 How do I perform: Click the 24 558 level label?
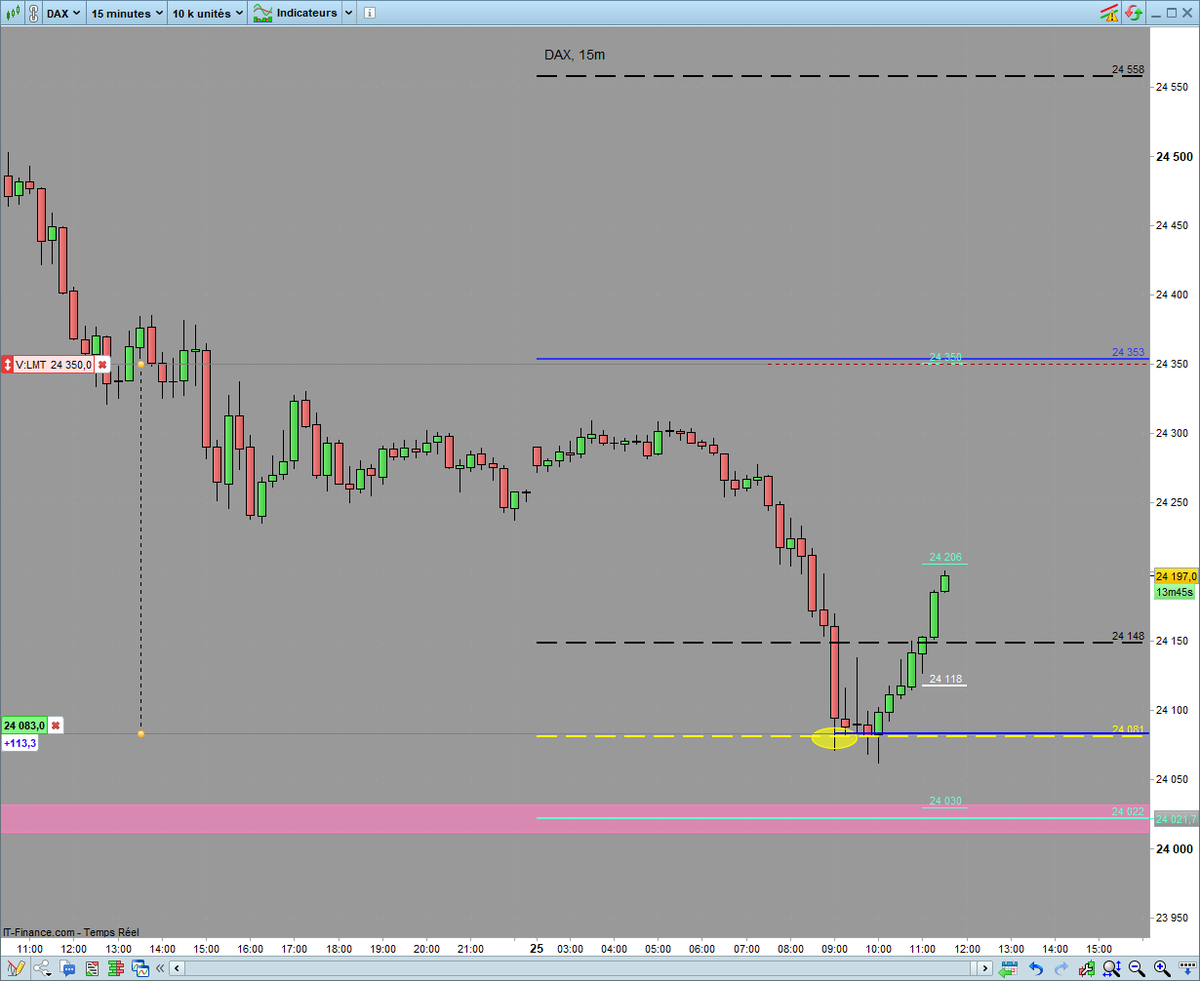[x=1128, y=69]
